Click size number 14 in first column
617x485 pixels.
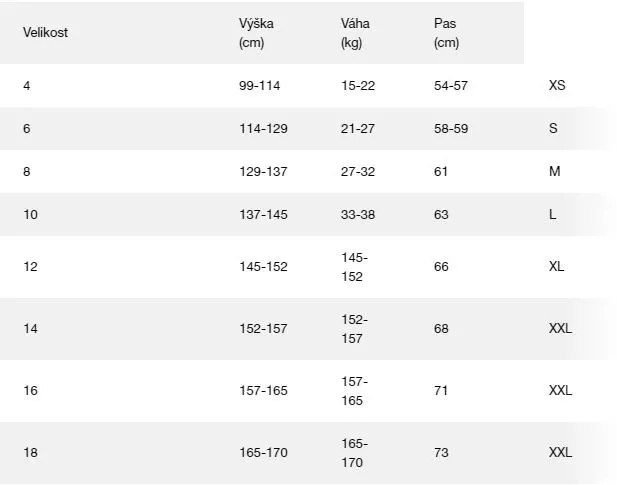tap(30, 328)
